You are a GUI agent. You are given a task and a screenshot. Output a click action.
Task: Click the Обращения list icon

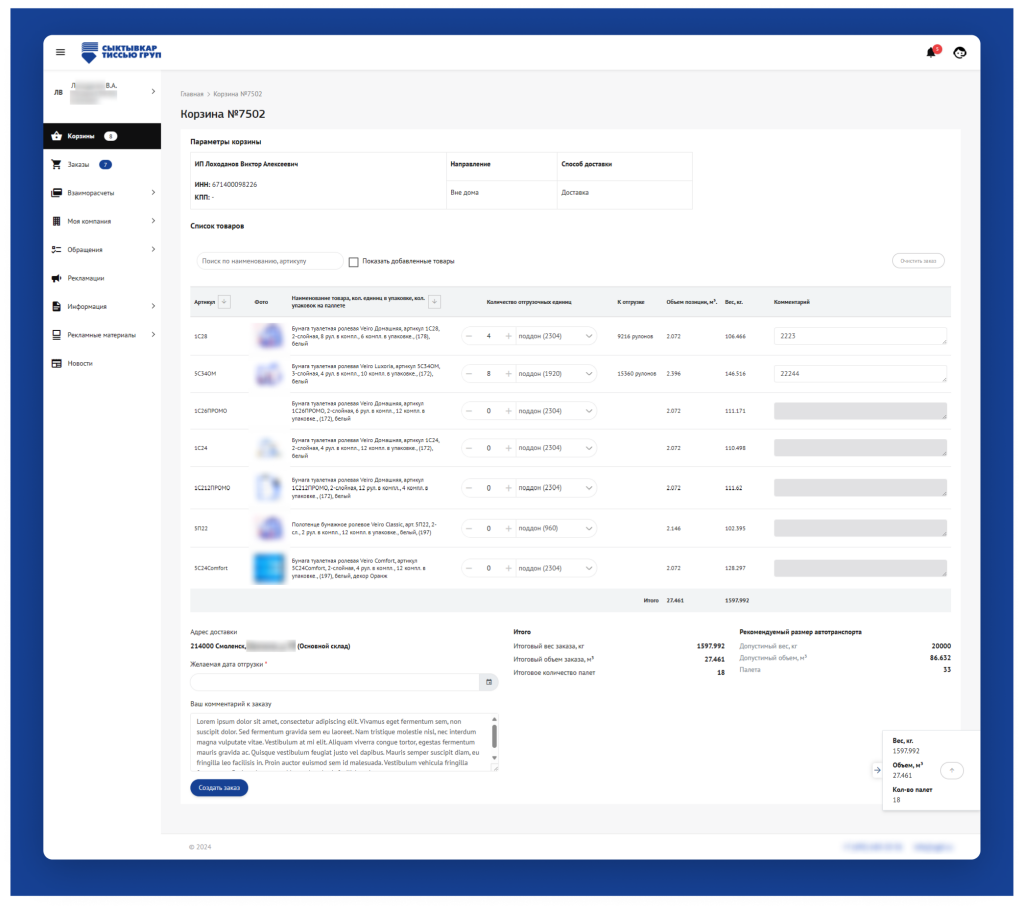[56, 249]
